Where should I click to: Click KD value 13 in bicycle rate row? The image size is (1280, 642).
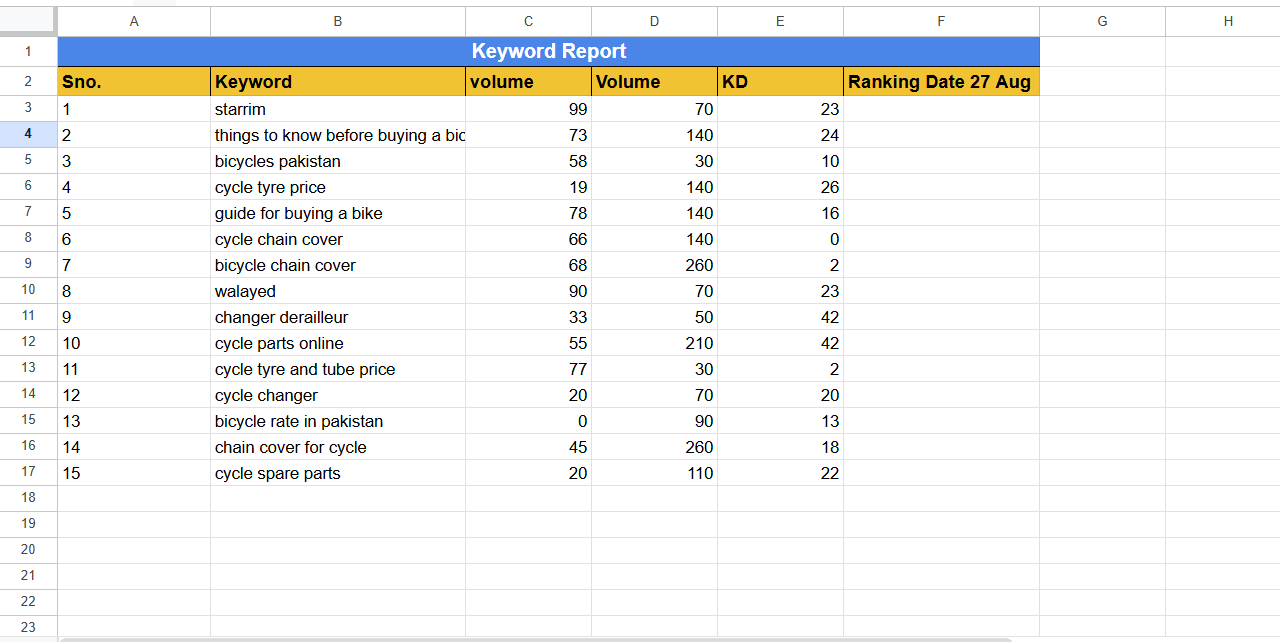(780, 421)
